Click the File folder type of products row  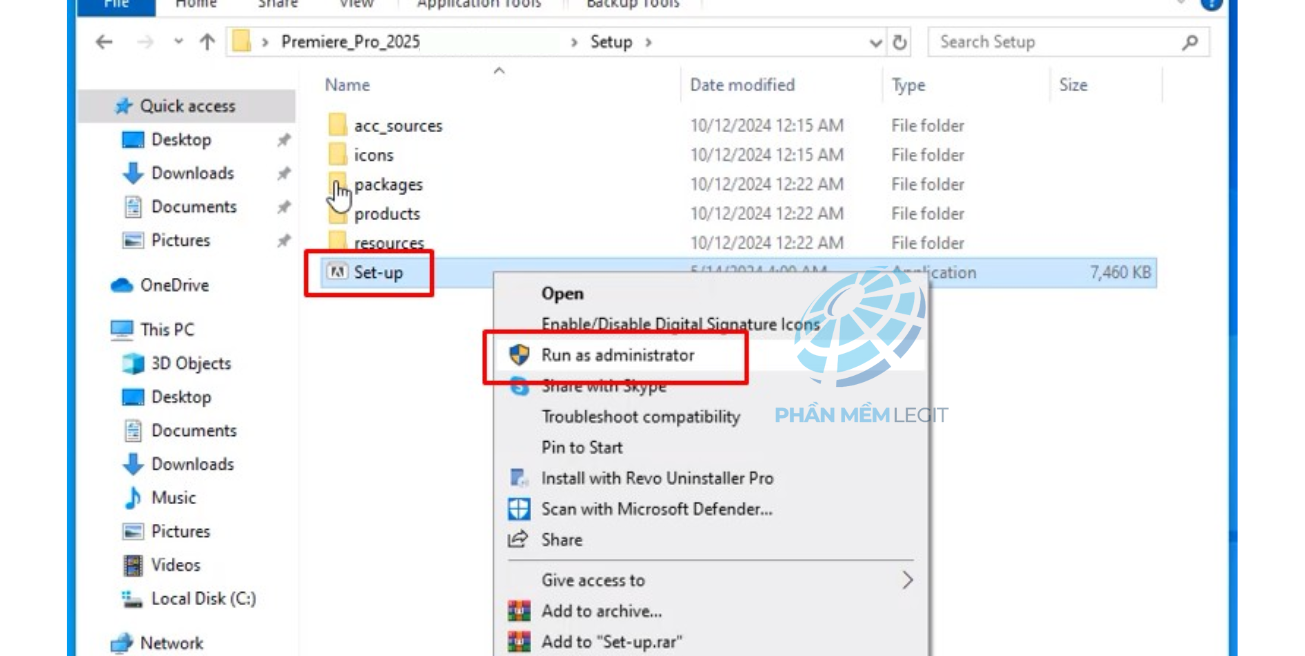(x=928, y=213)
